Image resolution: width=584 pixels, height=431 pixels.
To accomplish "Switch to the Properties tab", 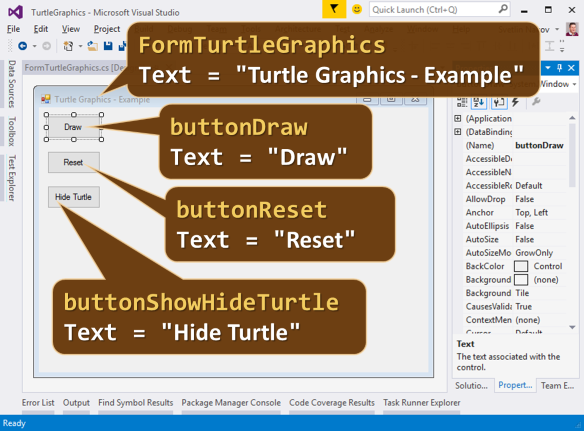I will pyautogui.click(x=515, y=385).
